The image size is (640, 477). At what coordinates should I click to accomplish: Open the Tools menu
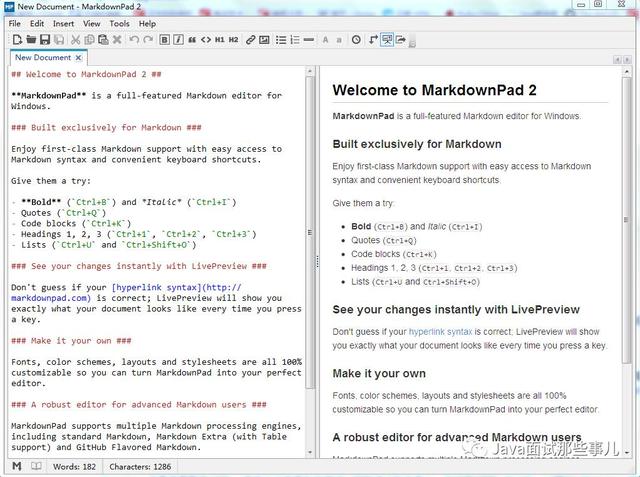click(x=119, y=24)
